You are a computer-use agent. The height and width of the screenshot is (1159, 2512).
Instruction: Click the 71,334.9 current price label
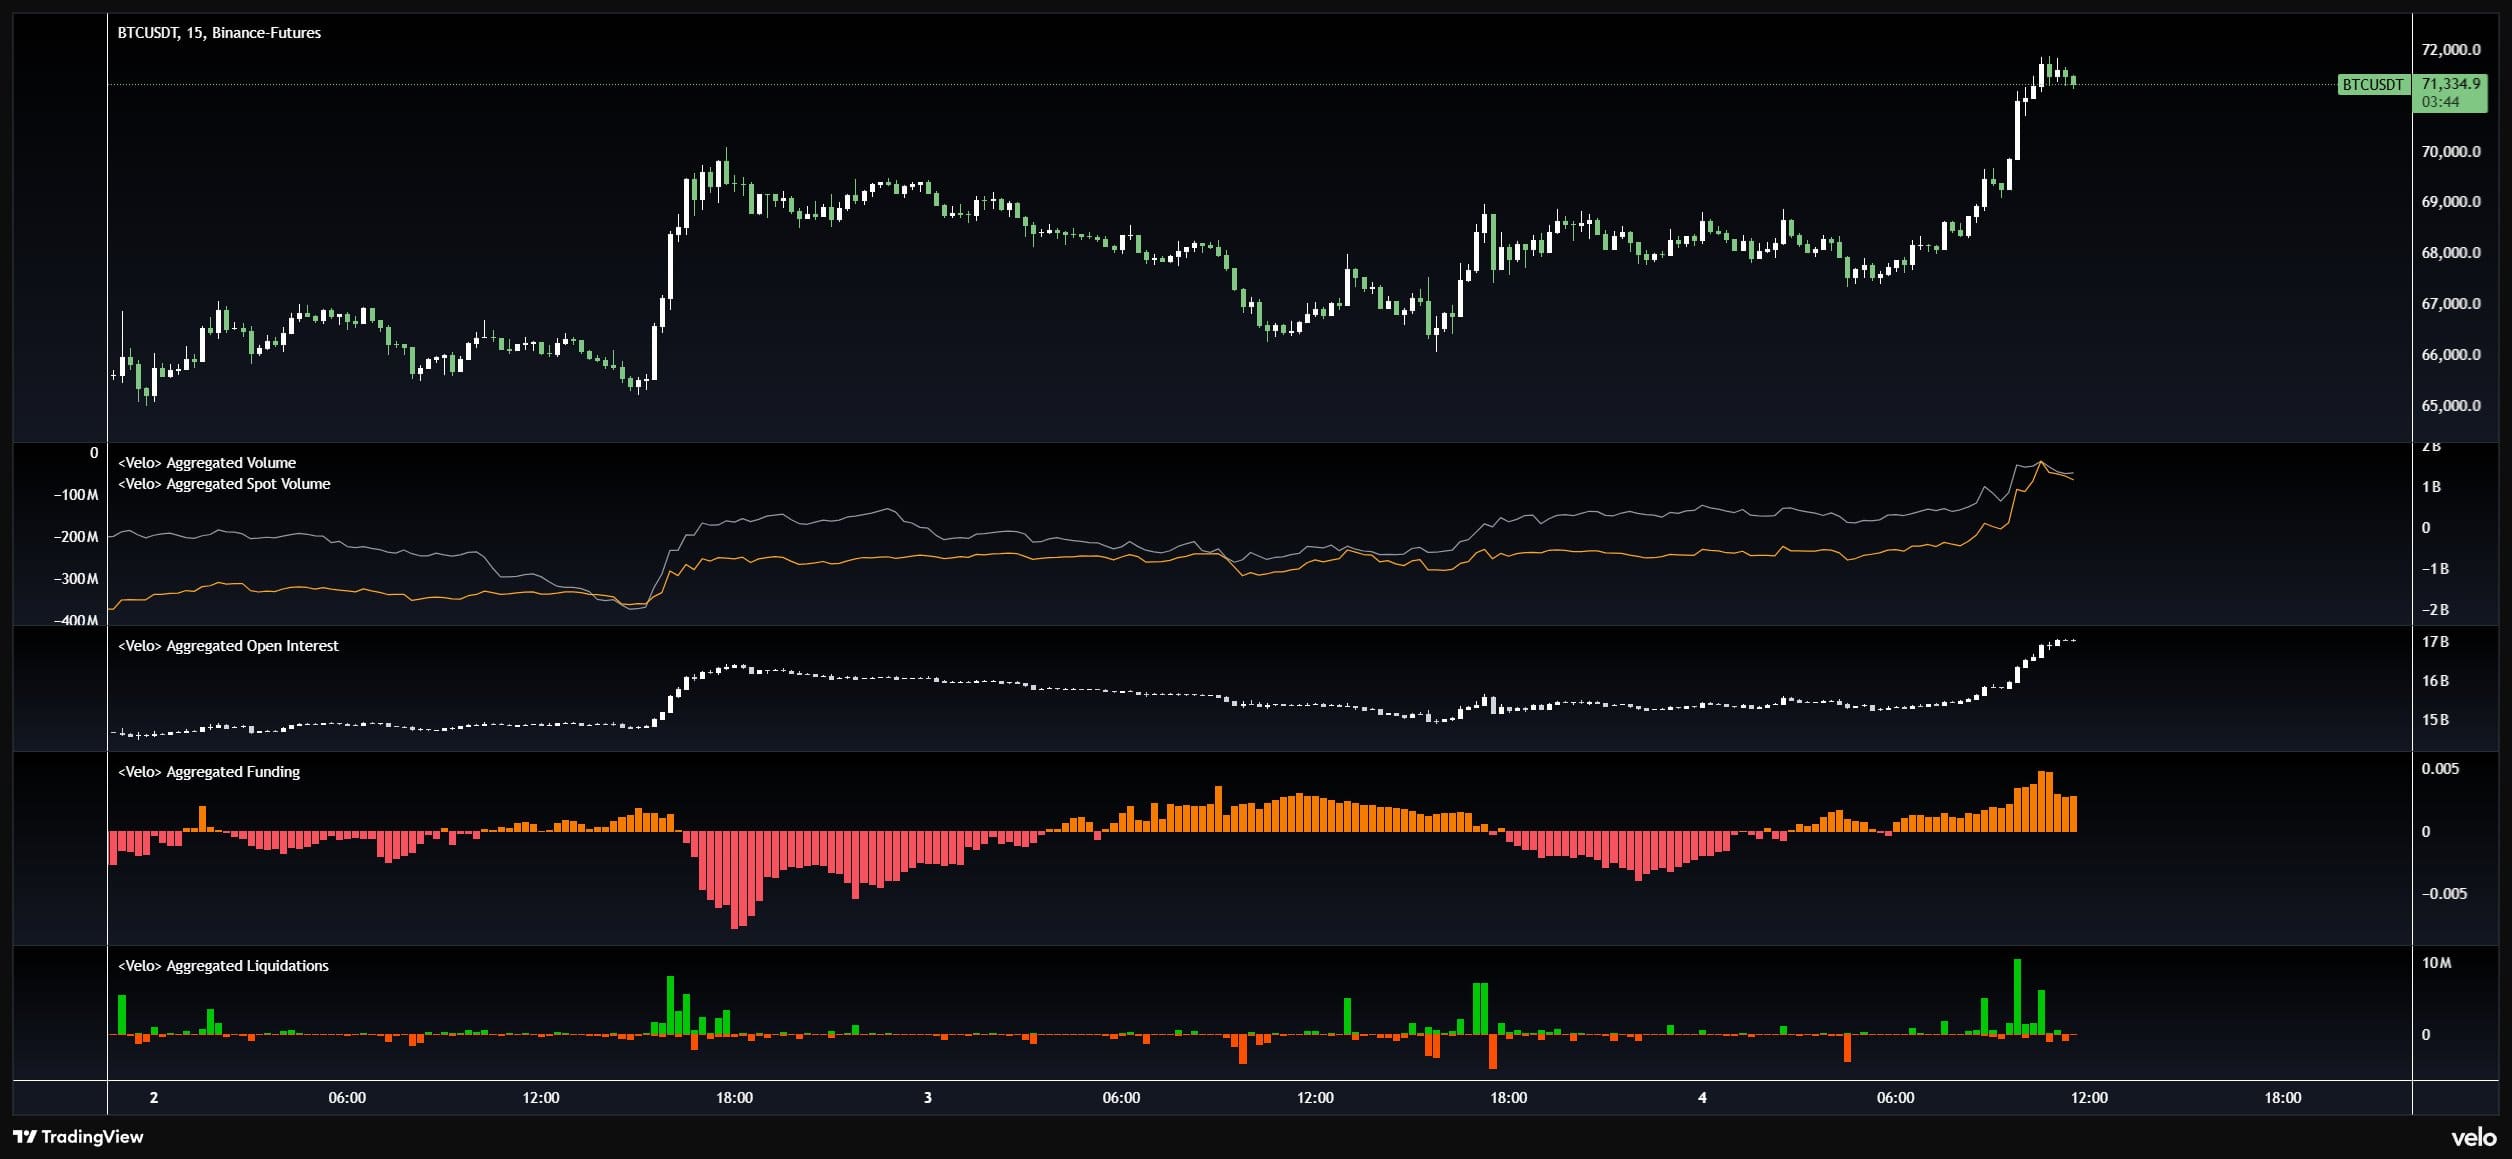[x=2450, y=84]
